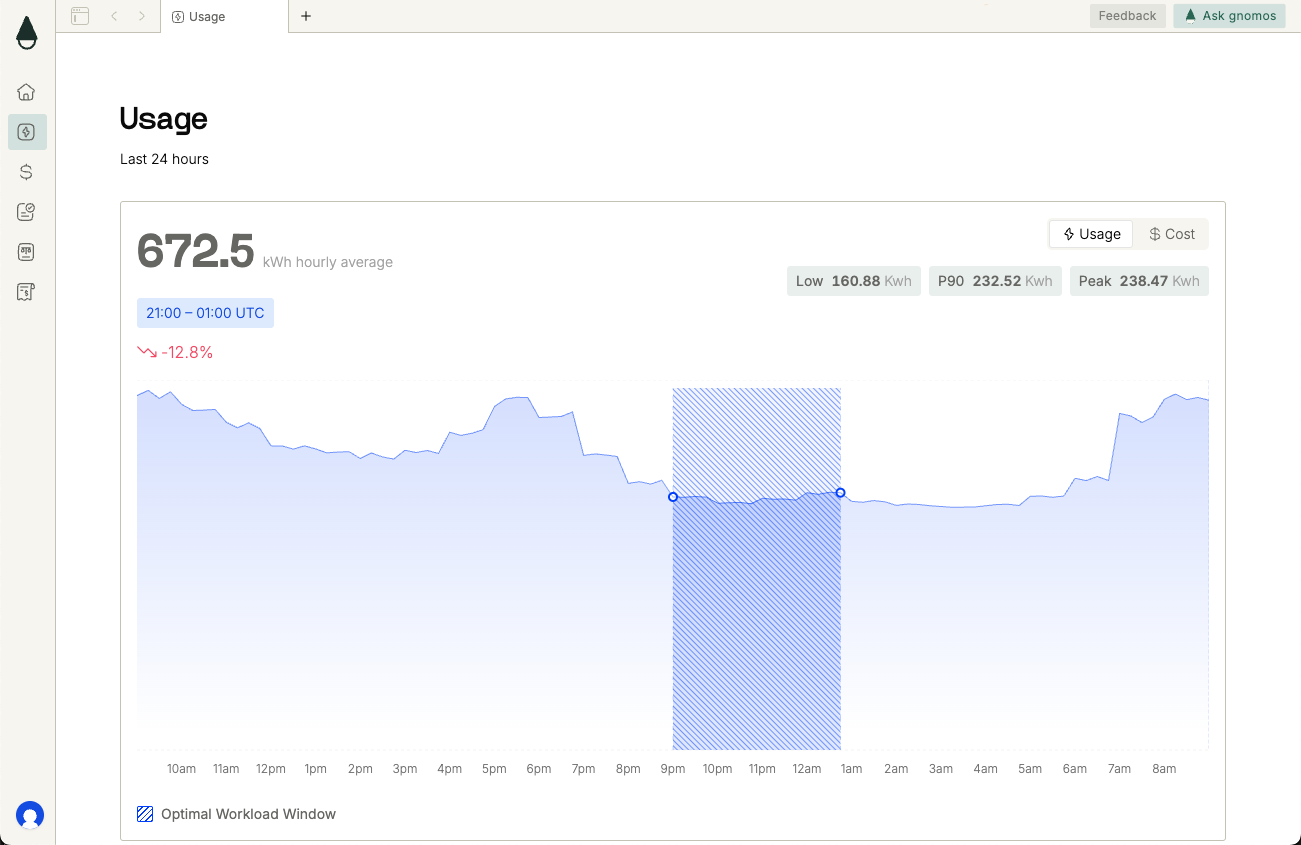Select the Home icon in the sidebar
Viewport: 1301px width, 845px height.
(x=26, y=91)
